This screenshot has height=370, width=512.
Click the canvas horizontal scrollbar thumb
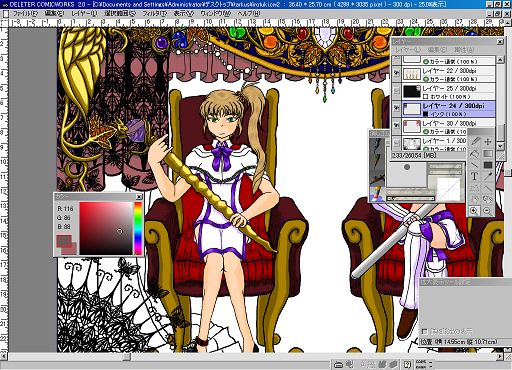127,356
